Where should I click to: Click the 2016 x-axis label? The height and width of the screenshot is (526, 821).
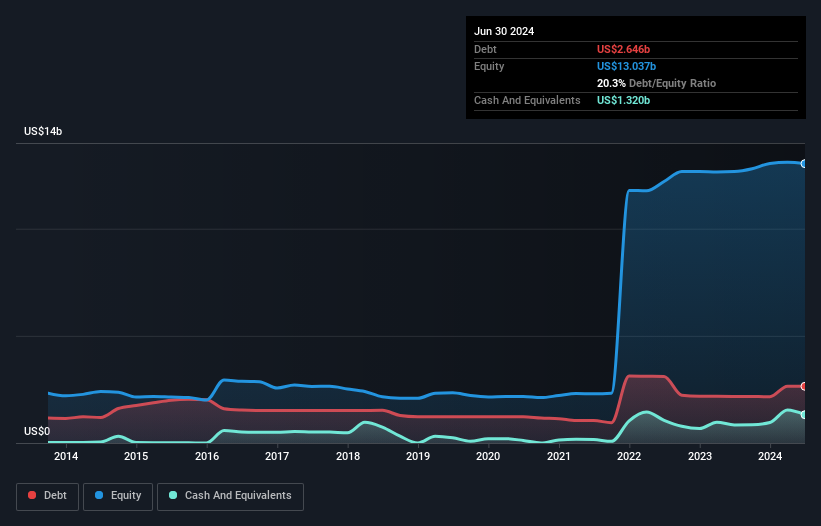tap(207, 456)
